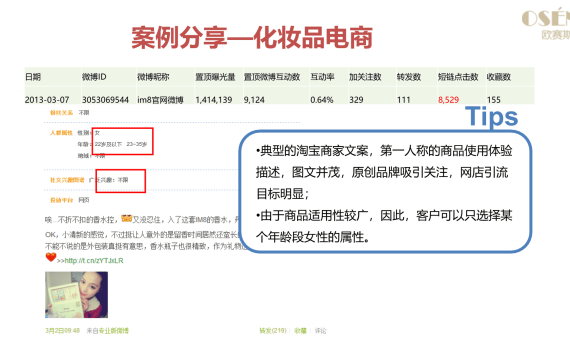Click the 转发(219) repost link
Viewport: 570px width, 360px height.
273,331
